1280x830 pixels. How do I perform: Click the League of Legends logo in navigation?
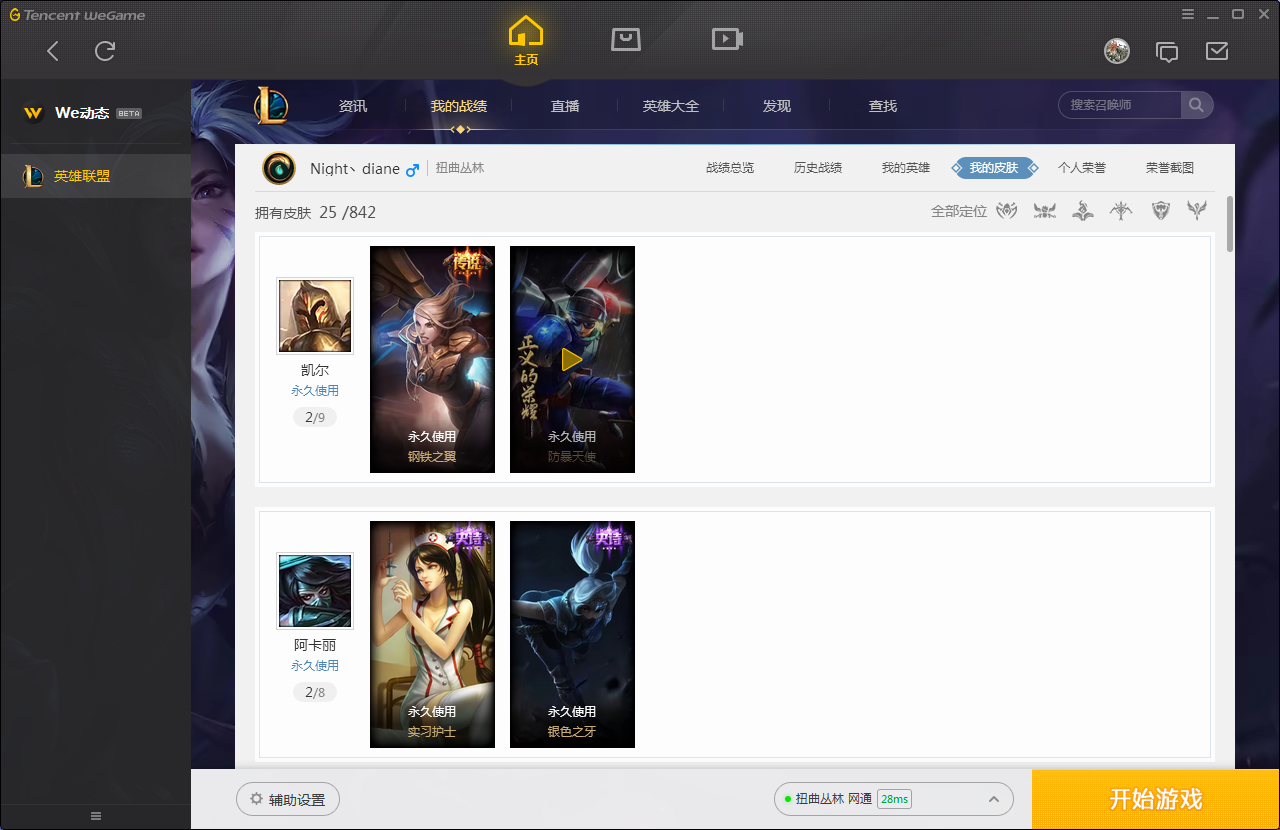(270, 105)
